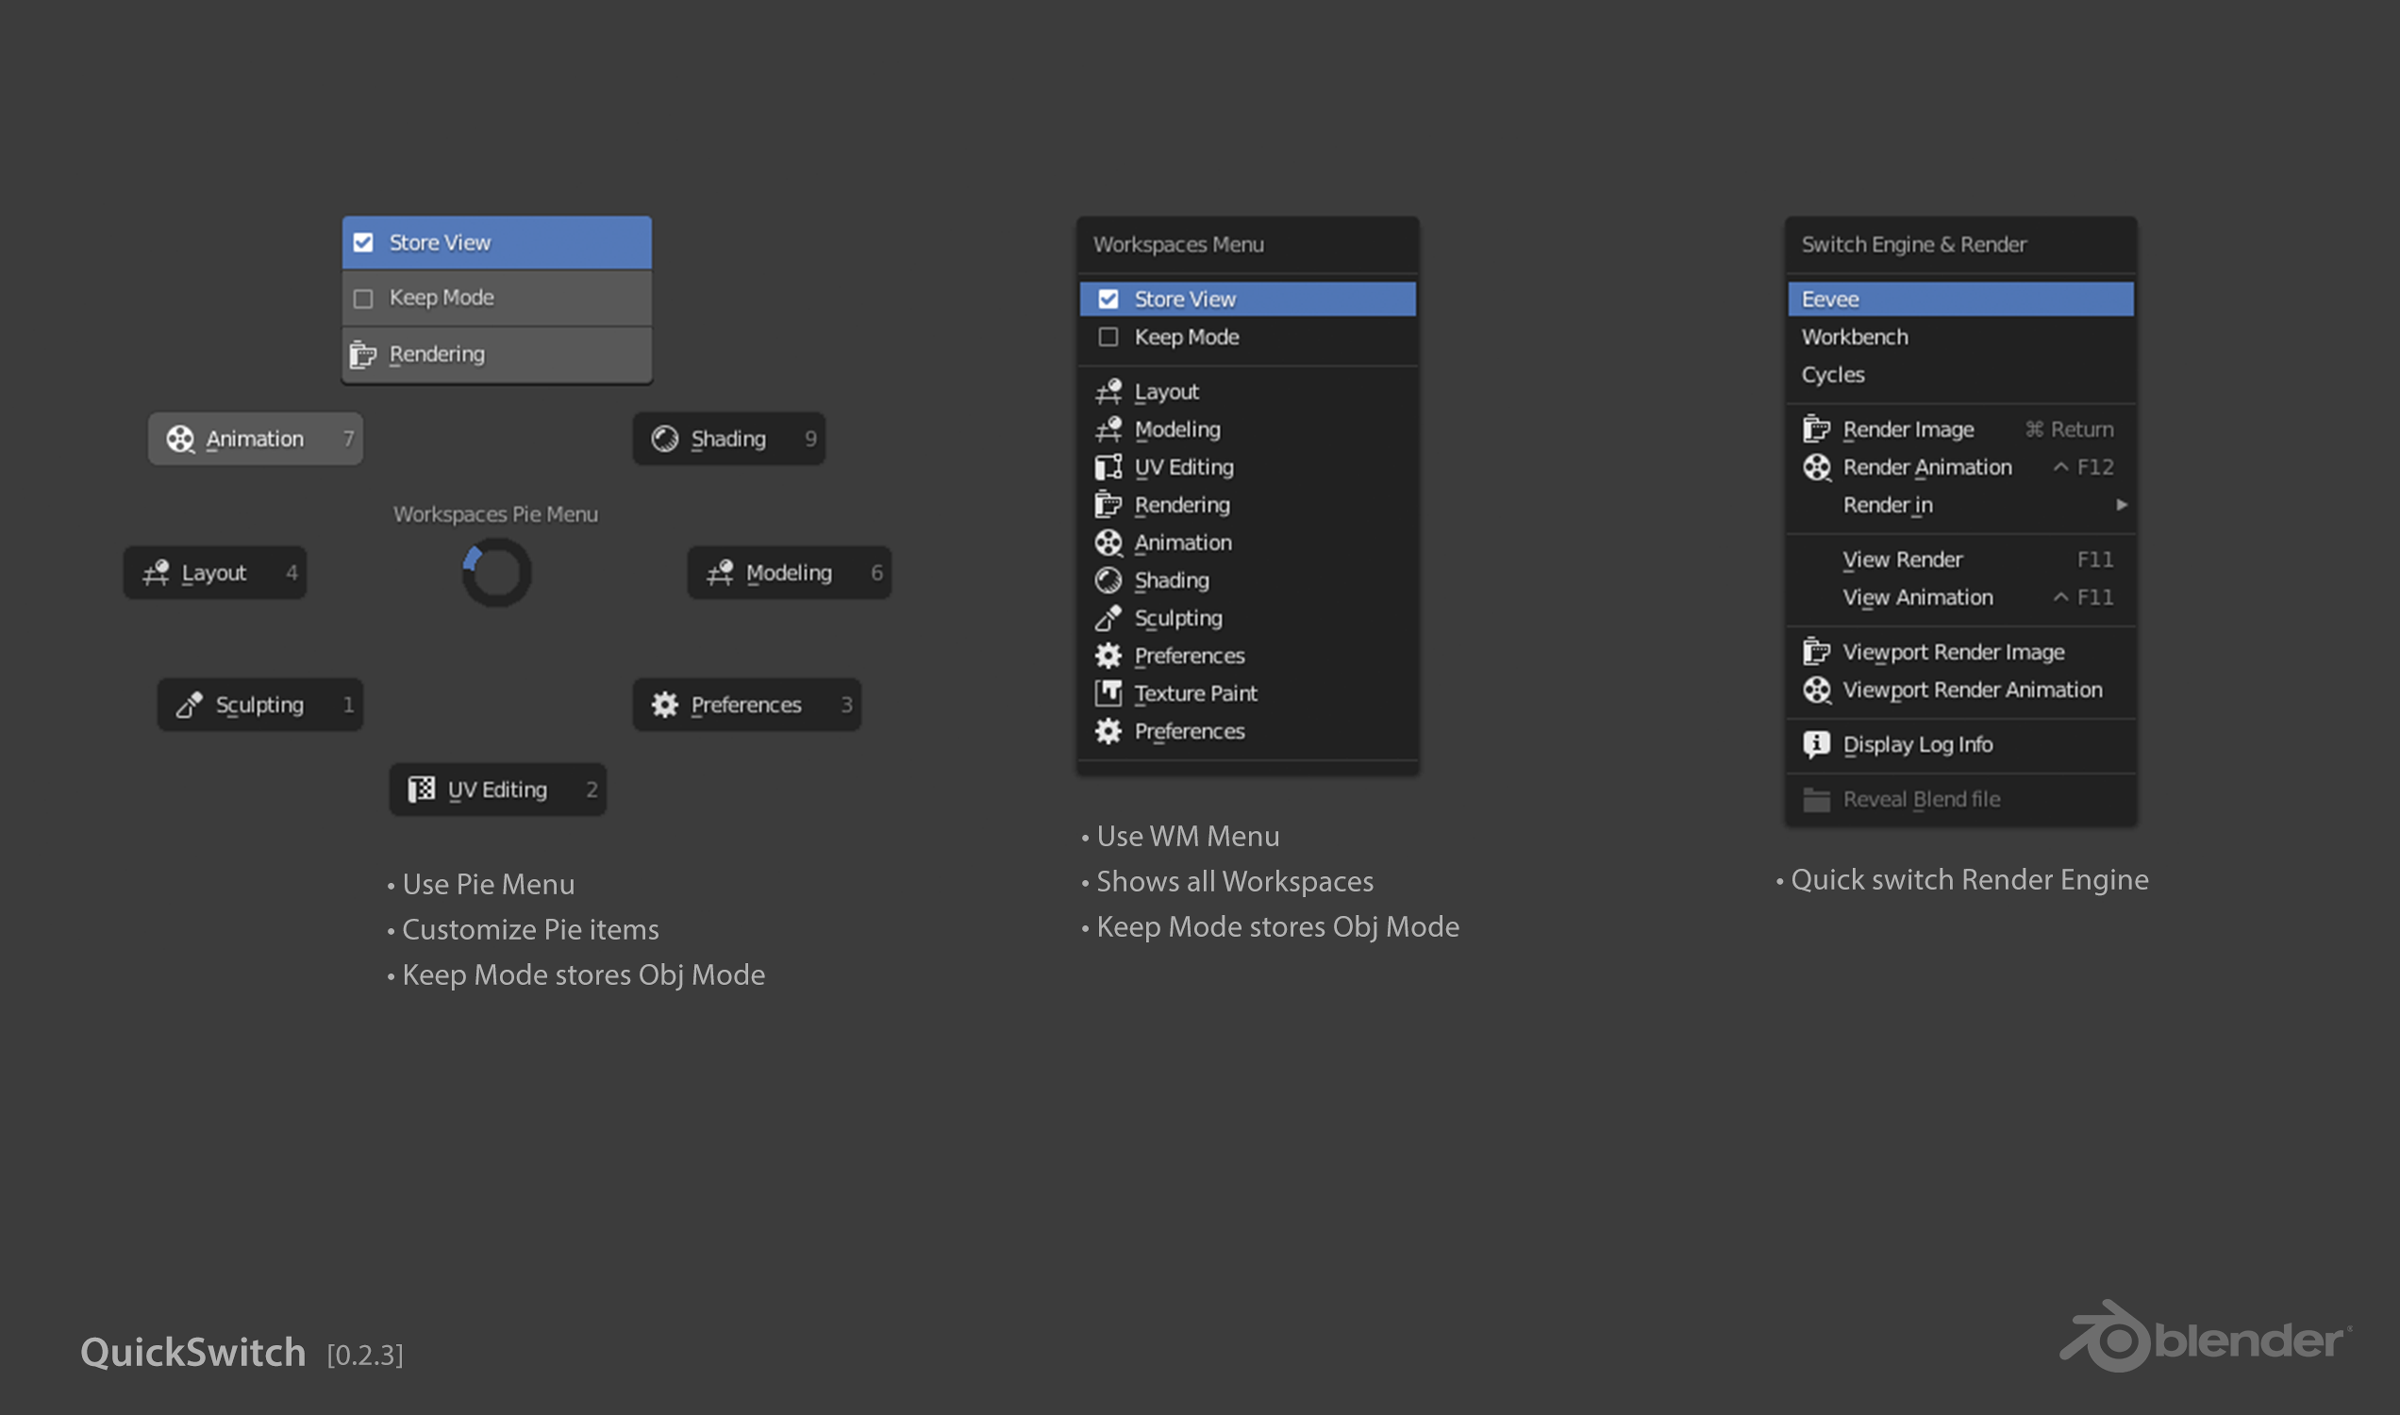Choose Workbench from engine list
The width and height of the screenshot is (2400, 1415).
pos(1854,337)
